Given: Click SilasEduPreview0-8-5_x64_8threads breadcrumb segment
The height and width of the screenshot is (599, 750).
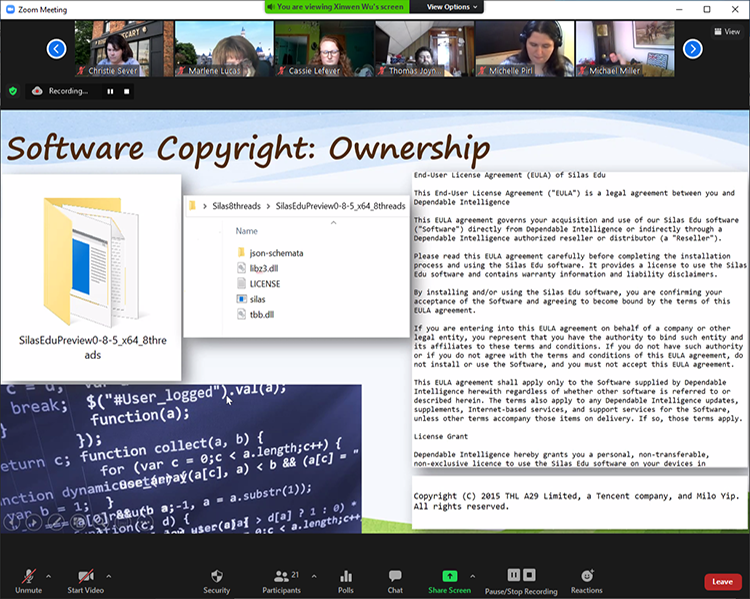Looking at the screenshot, I should [x=340, y=206].
